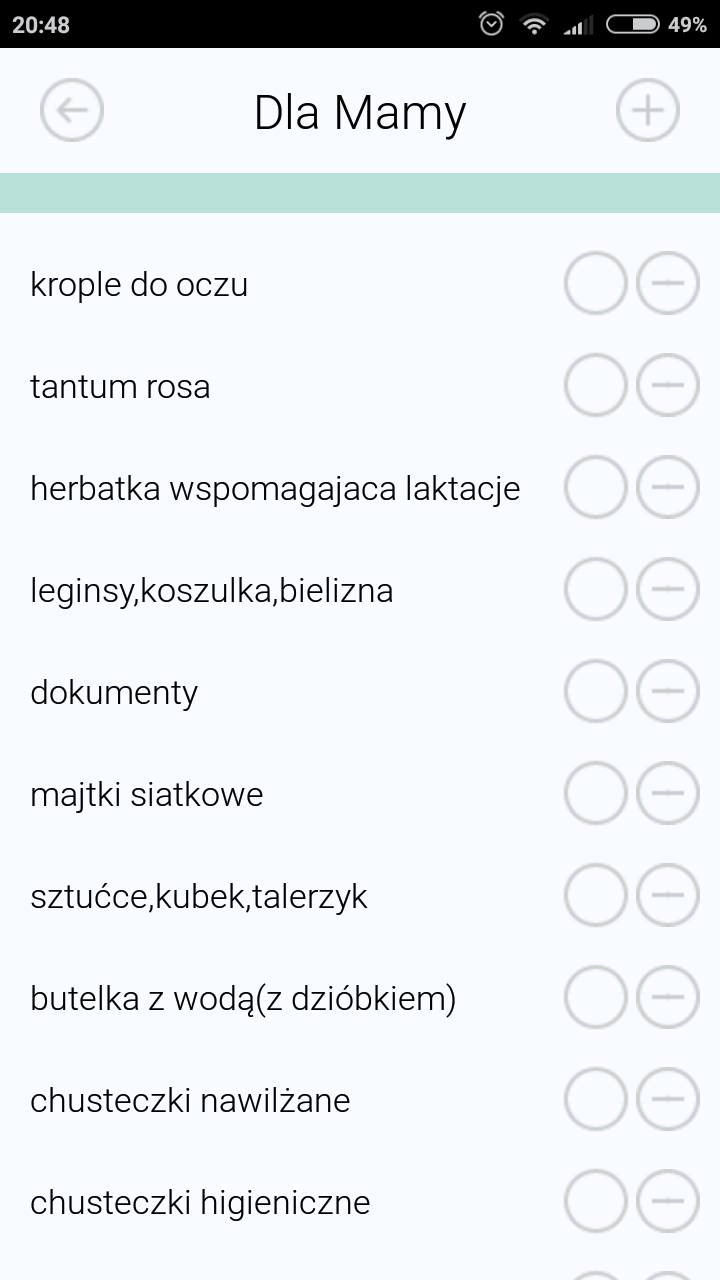Tap the 'Dla Mamy' title
This screenshot has height=1280, width=720.
360,112
